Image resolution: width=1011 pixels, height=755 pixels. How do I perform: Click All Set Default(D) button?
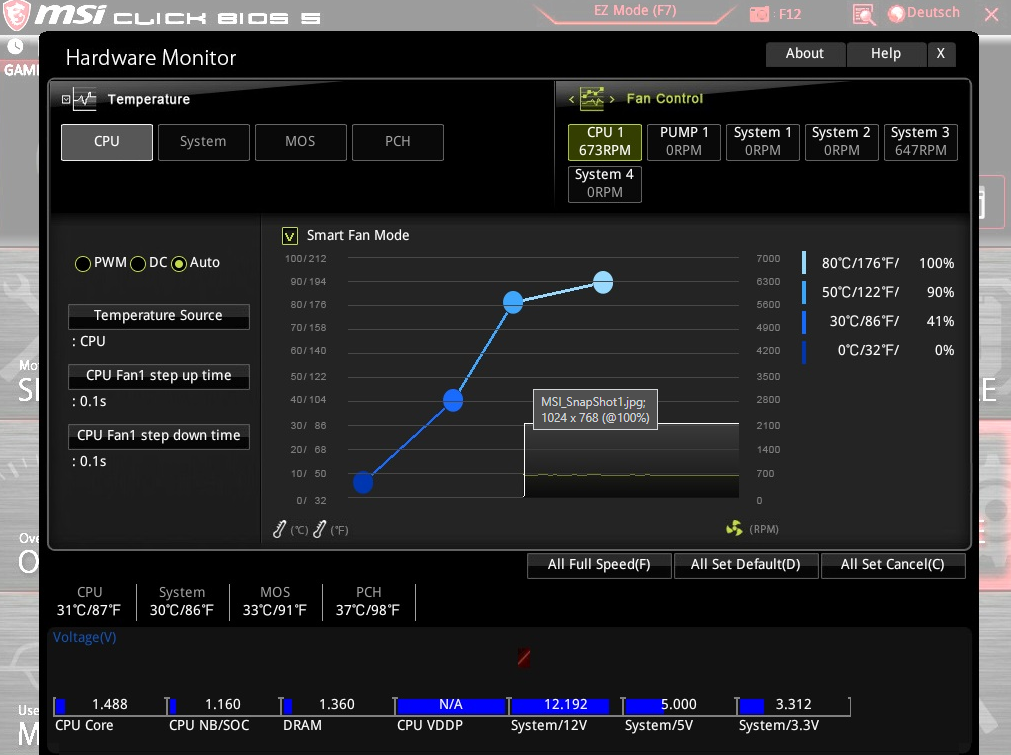pos(746,565)
